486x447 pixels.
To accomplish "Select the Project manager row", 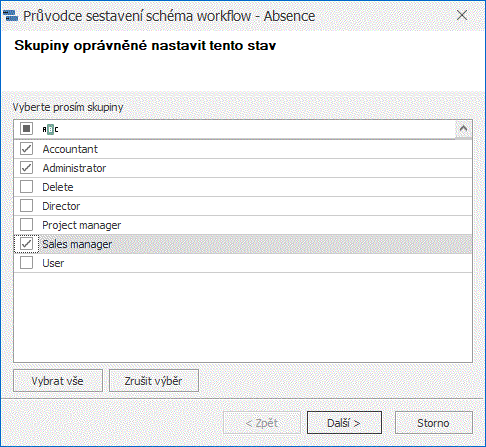I will coord(243,225).
